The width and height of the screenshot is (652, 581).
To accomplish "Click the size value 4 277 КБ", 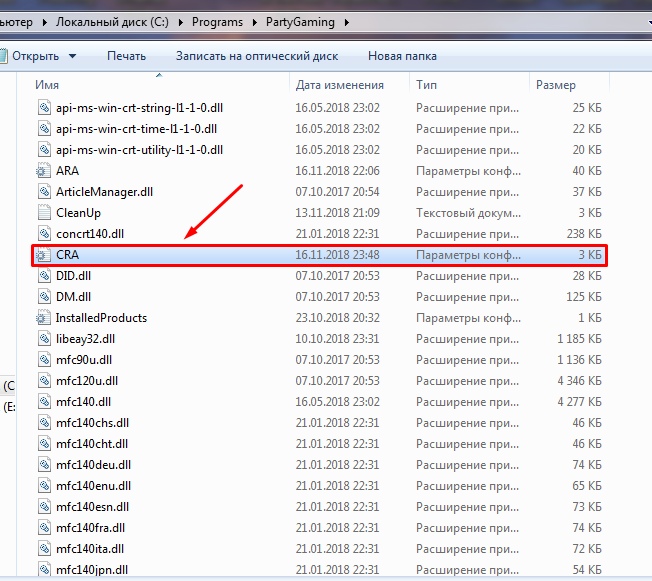I will point(579,402).
